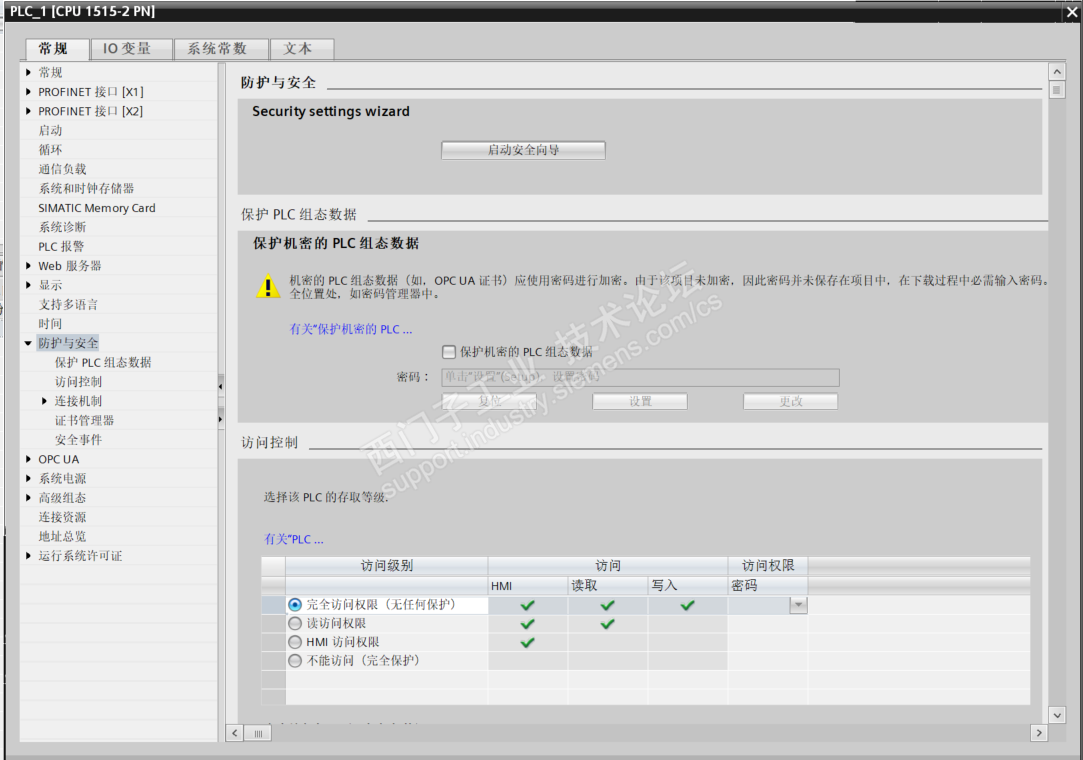Click the vertical scrollbar thumb

click(x=1057, y=90)
